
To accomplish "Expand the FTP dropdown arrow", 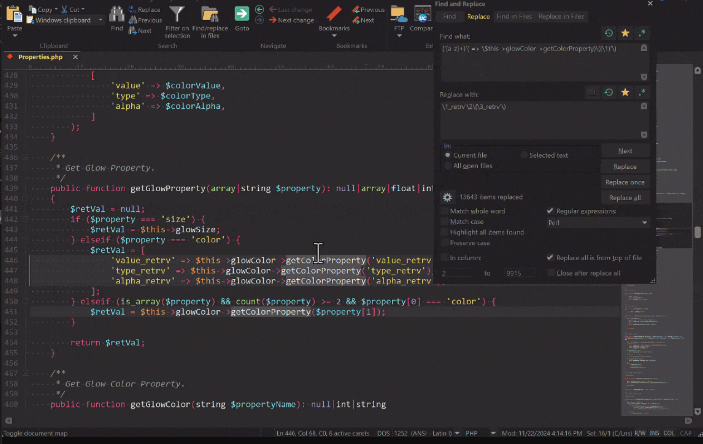I will tap(399, 36).
